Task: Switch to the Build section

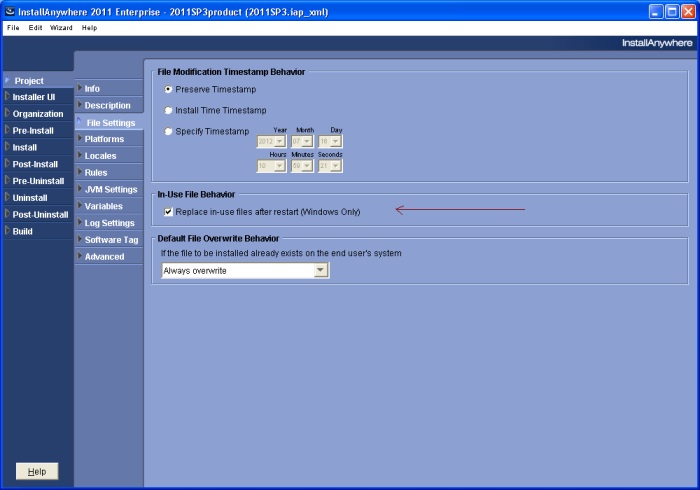Action: click(38, 231)
